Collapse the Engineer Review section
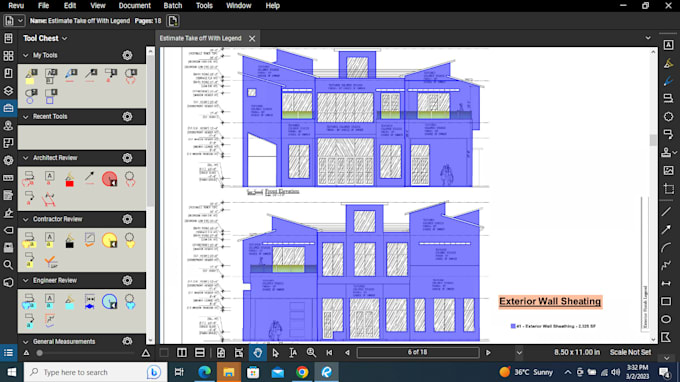 coord(26,281)
